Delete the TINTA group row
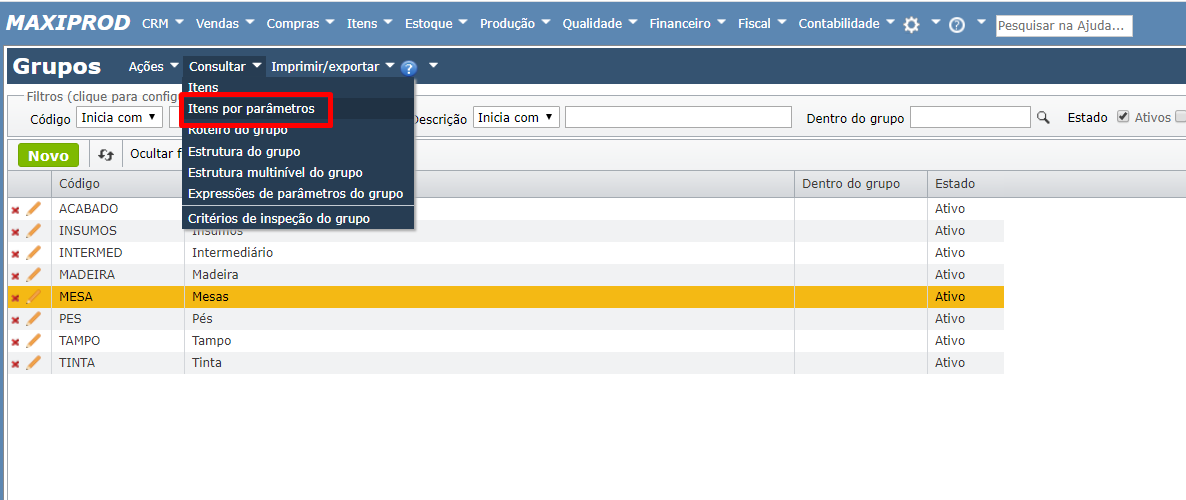 (15, 364)
